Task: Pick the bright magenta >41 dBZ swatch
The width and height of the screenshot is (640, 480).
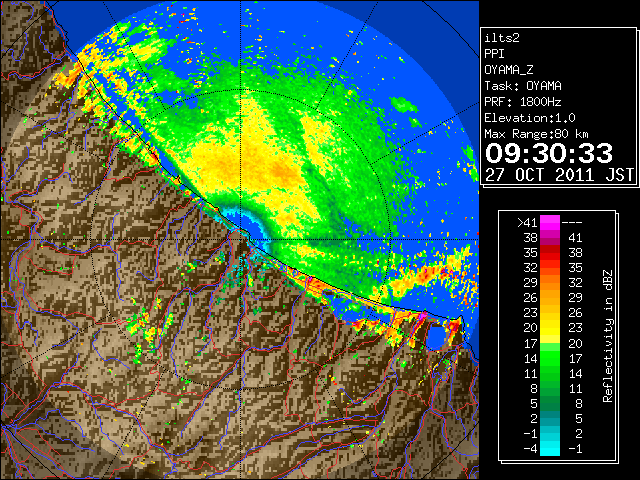Action: (x=550, y=223)
